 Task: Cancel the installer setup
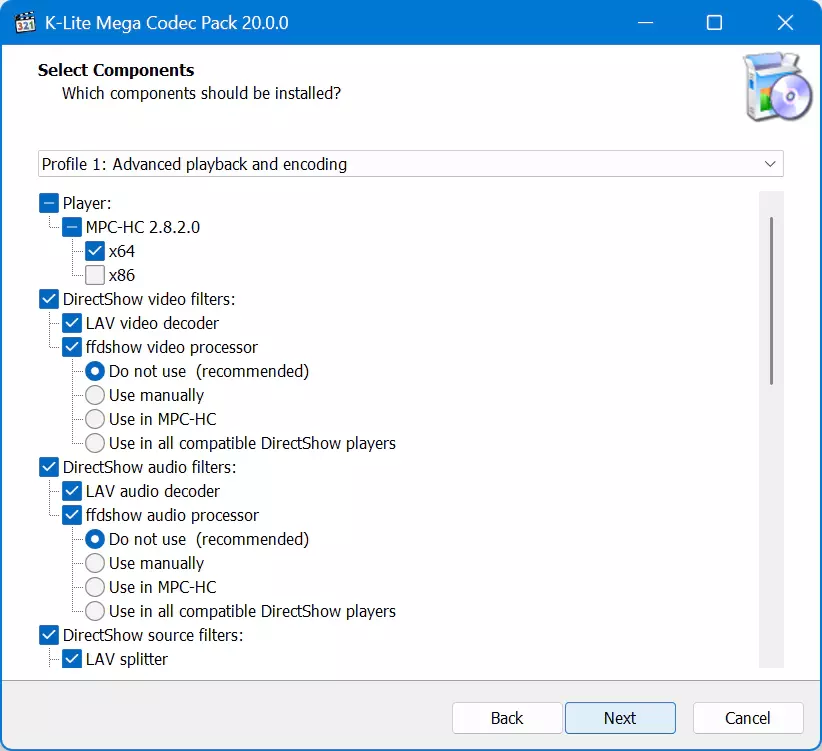(x=748, y=718)
